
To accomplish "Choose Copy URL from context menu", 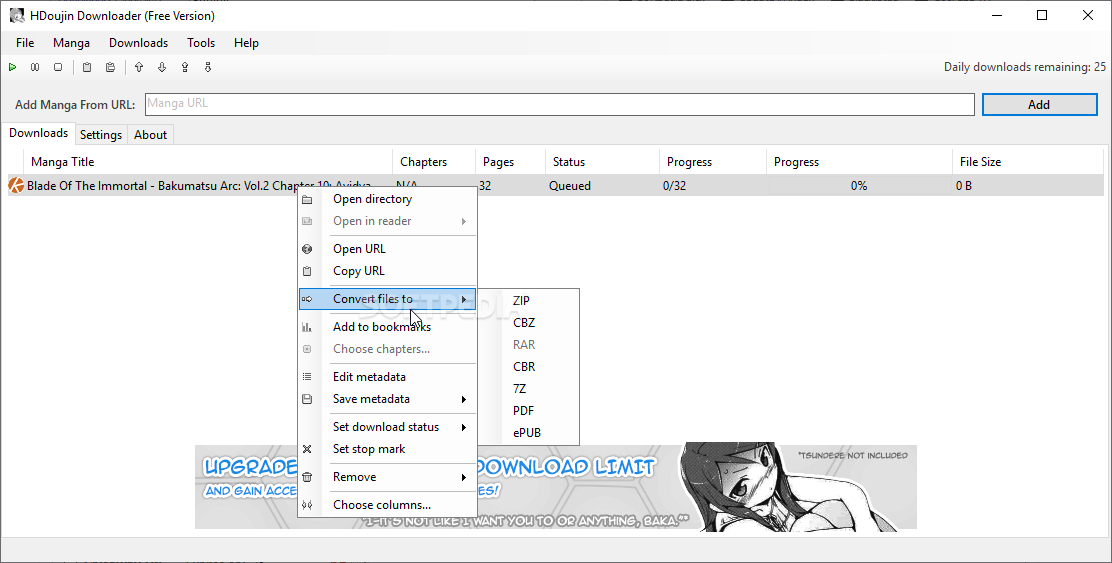I will pyautogui.click(x=387, y=271).
